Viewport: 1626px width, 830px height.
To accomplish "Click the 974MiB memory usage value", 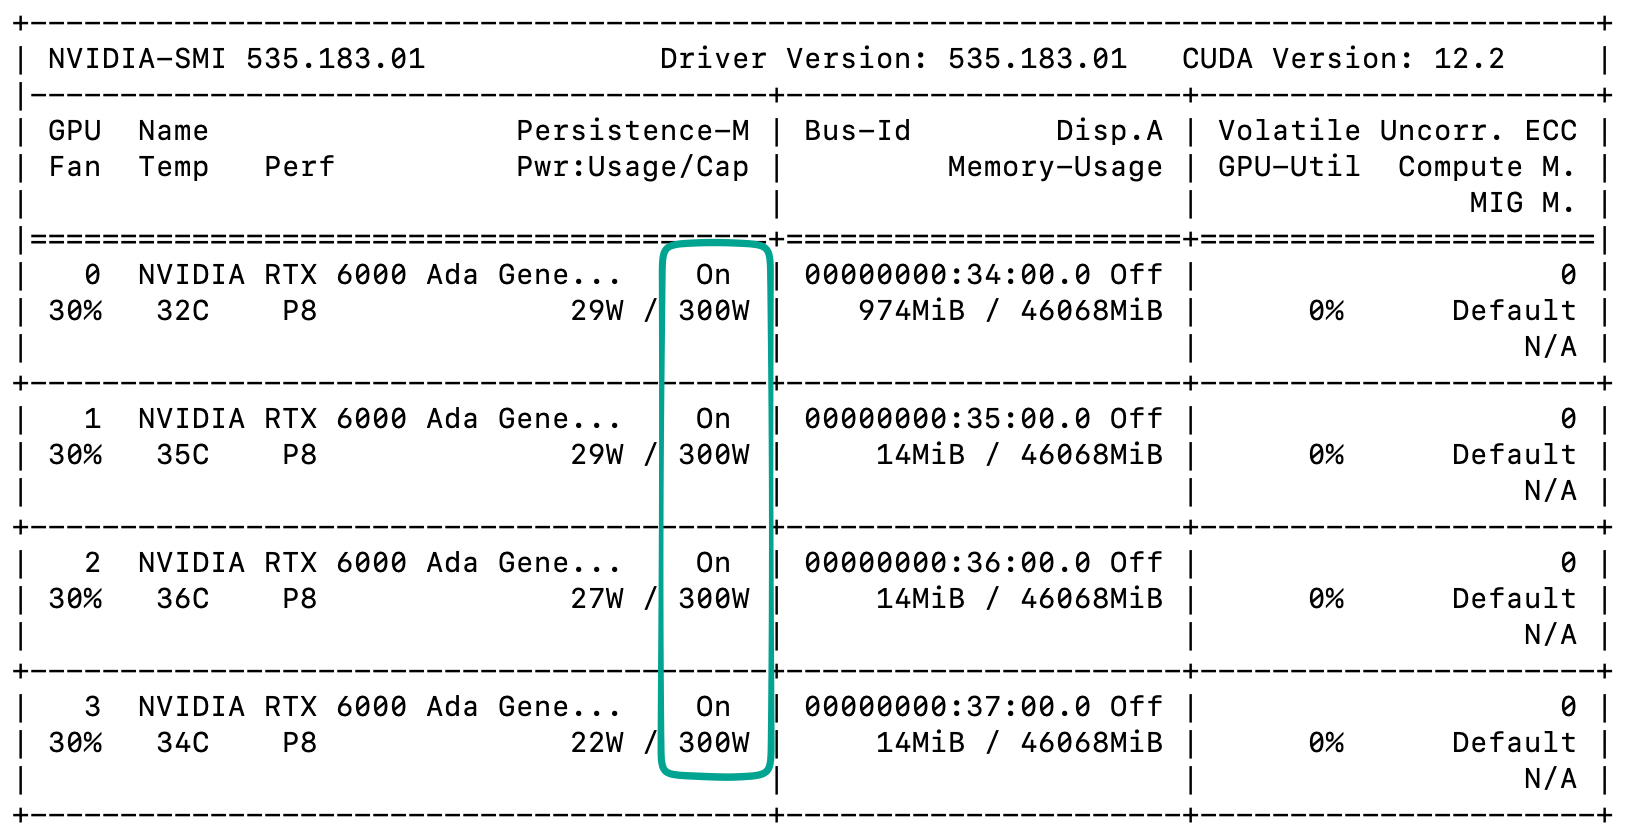I will click(911, 311).
